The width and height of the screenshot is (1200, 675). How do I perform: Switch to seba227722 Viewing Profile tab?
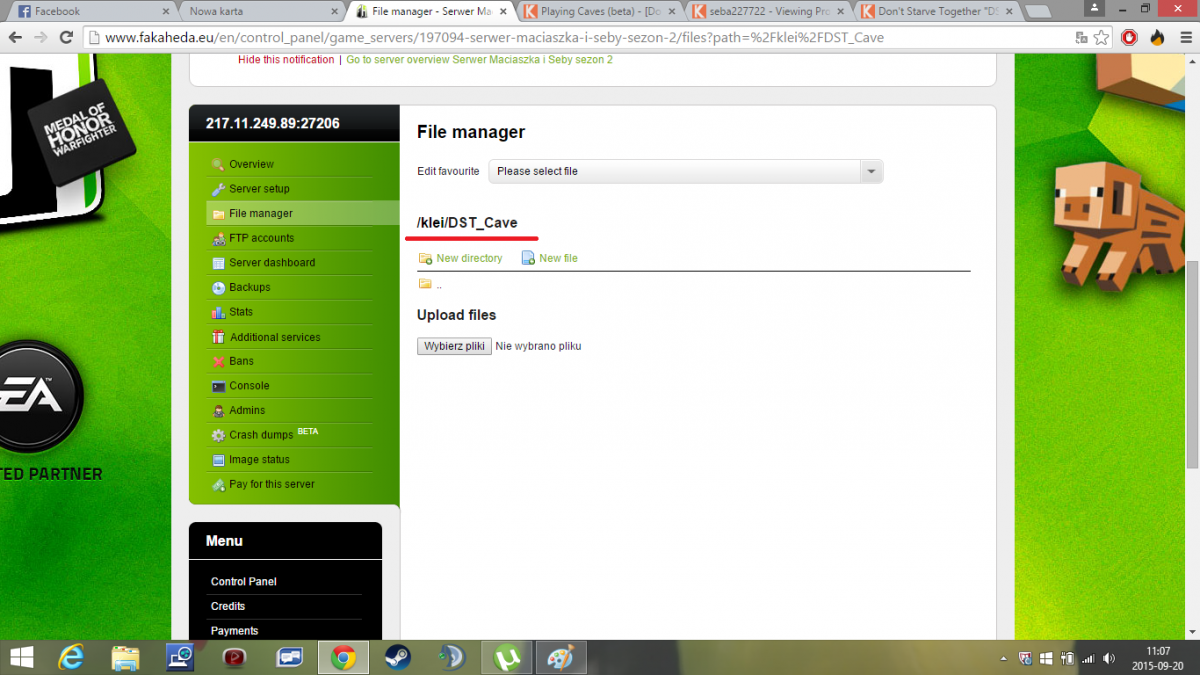click(766, 12)
